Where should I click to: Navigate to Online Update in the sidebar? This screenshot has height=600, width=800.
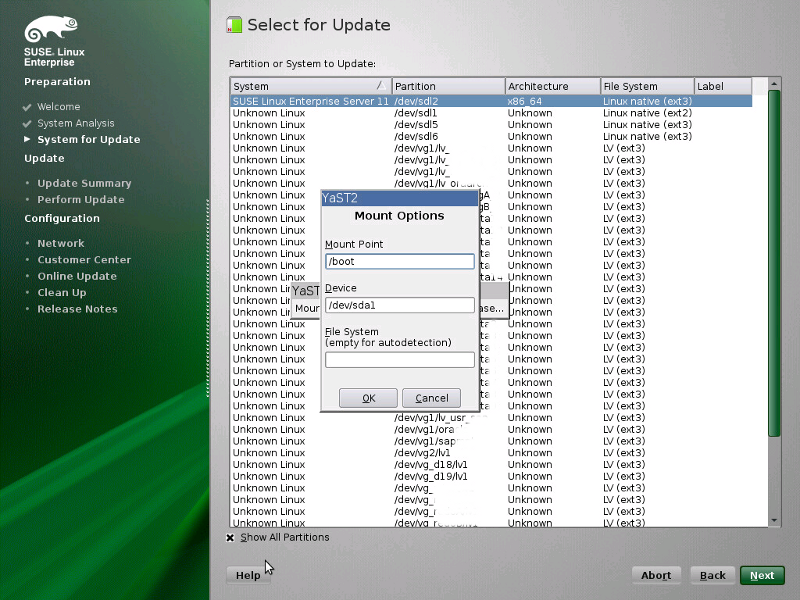(75, 276)
